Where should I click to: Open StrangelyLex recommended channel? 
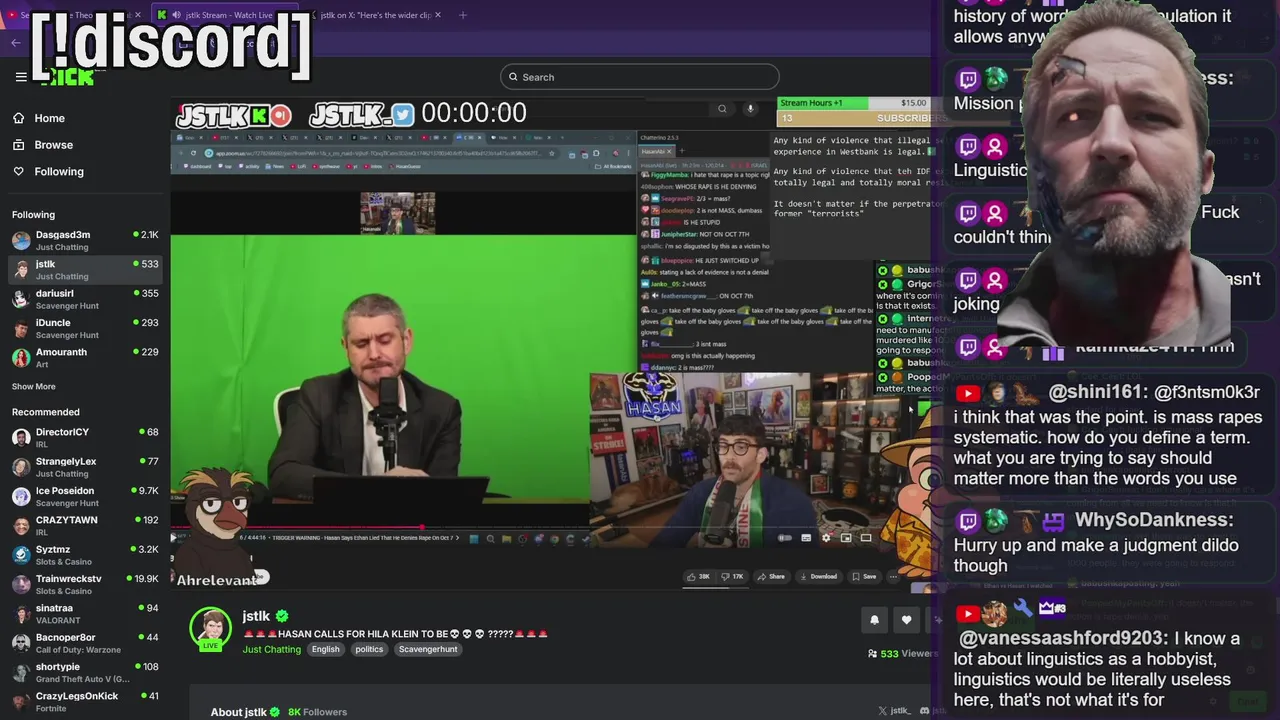(85, 467)
